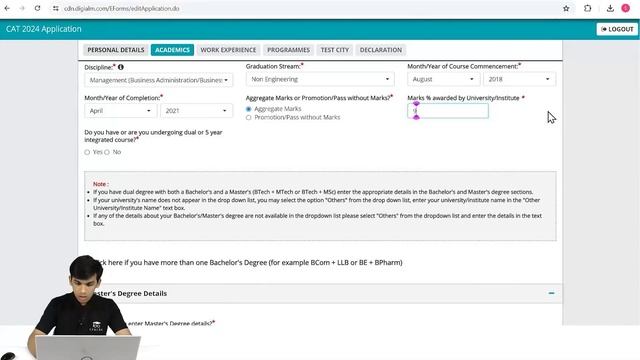The height and width of the screenshot is (360, 640).
Task: Reload the page with refresh icon
Action: point(38,8)
